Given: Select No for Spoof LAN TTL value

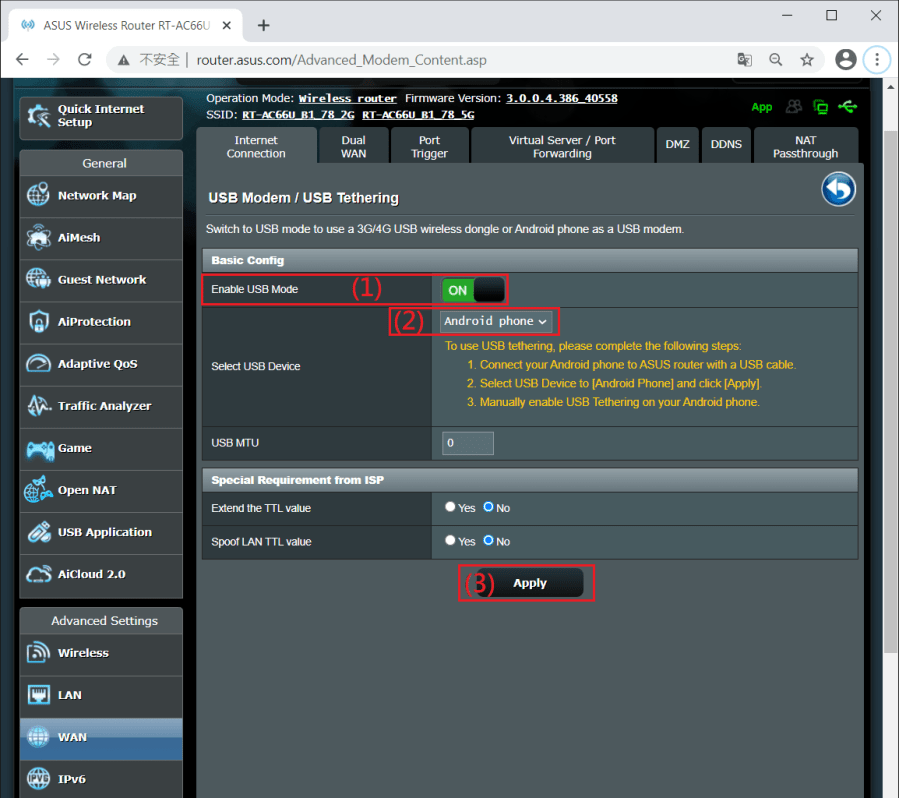Looking at the screenshot, I should [488, 541].
